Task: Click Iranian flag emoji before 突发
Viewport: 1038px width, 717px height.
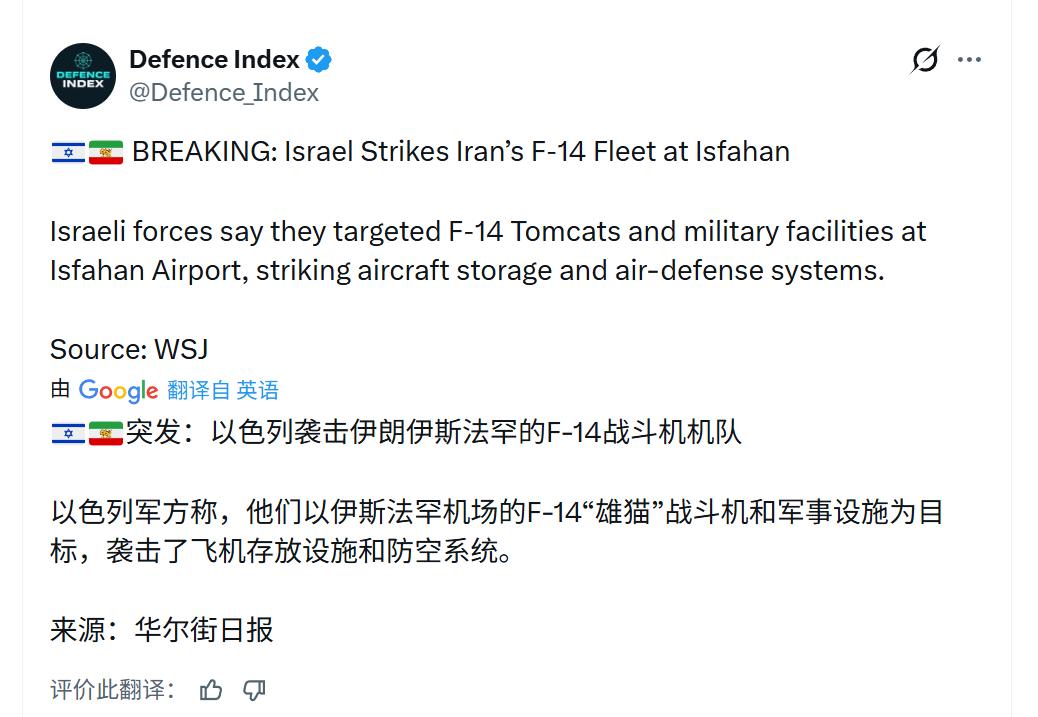Action: 105,433
